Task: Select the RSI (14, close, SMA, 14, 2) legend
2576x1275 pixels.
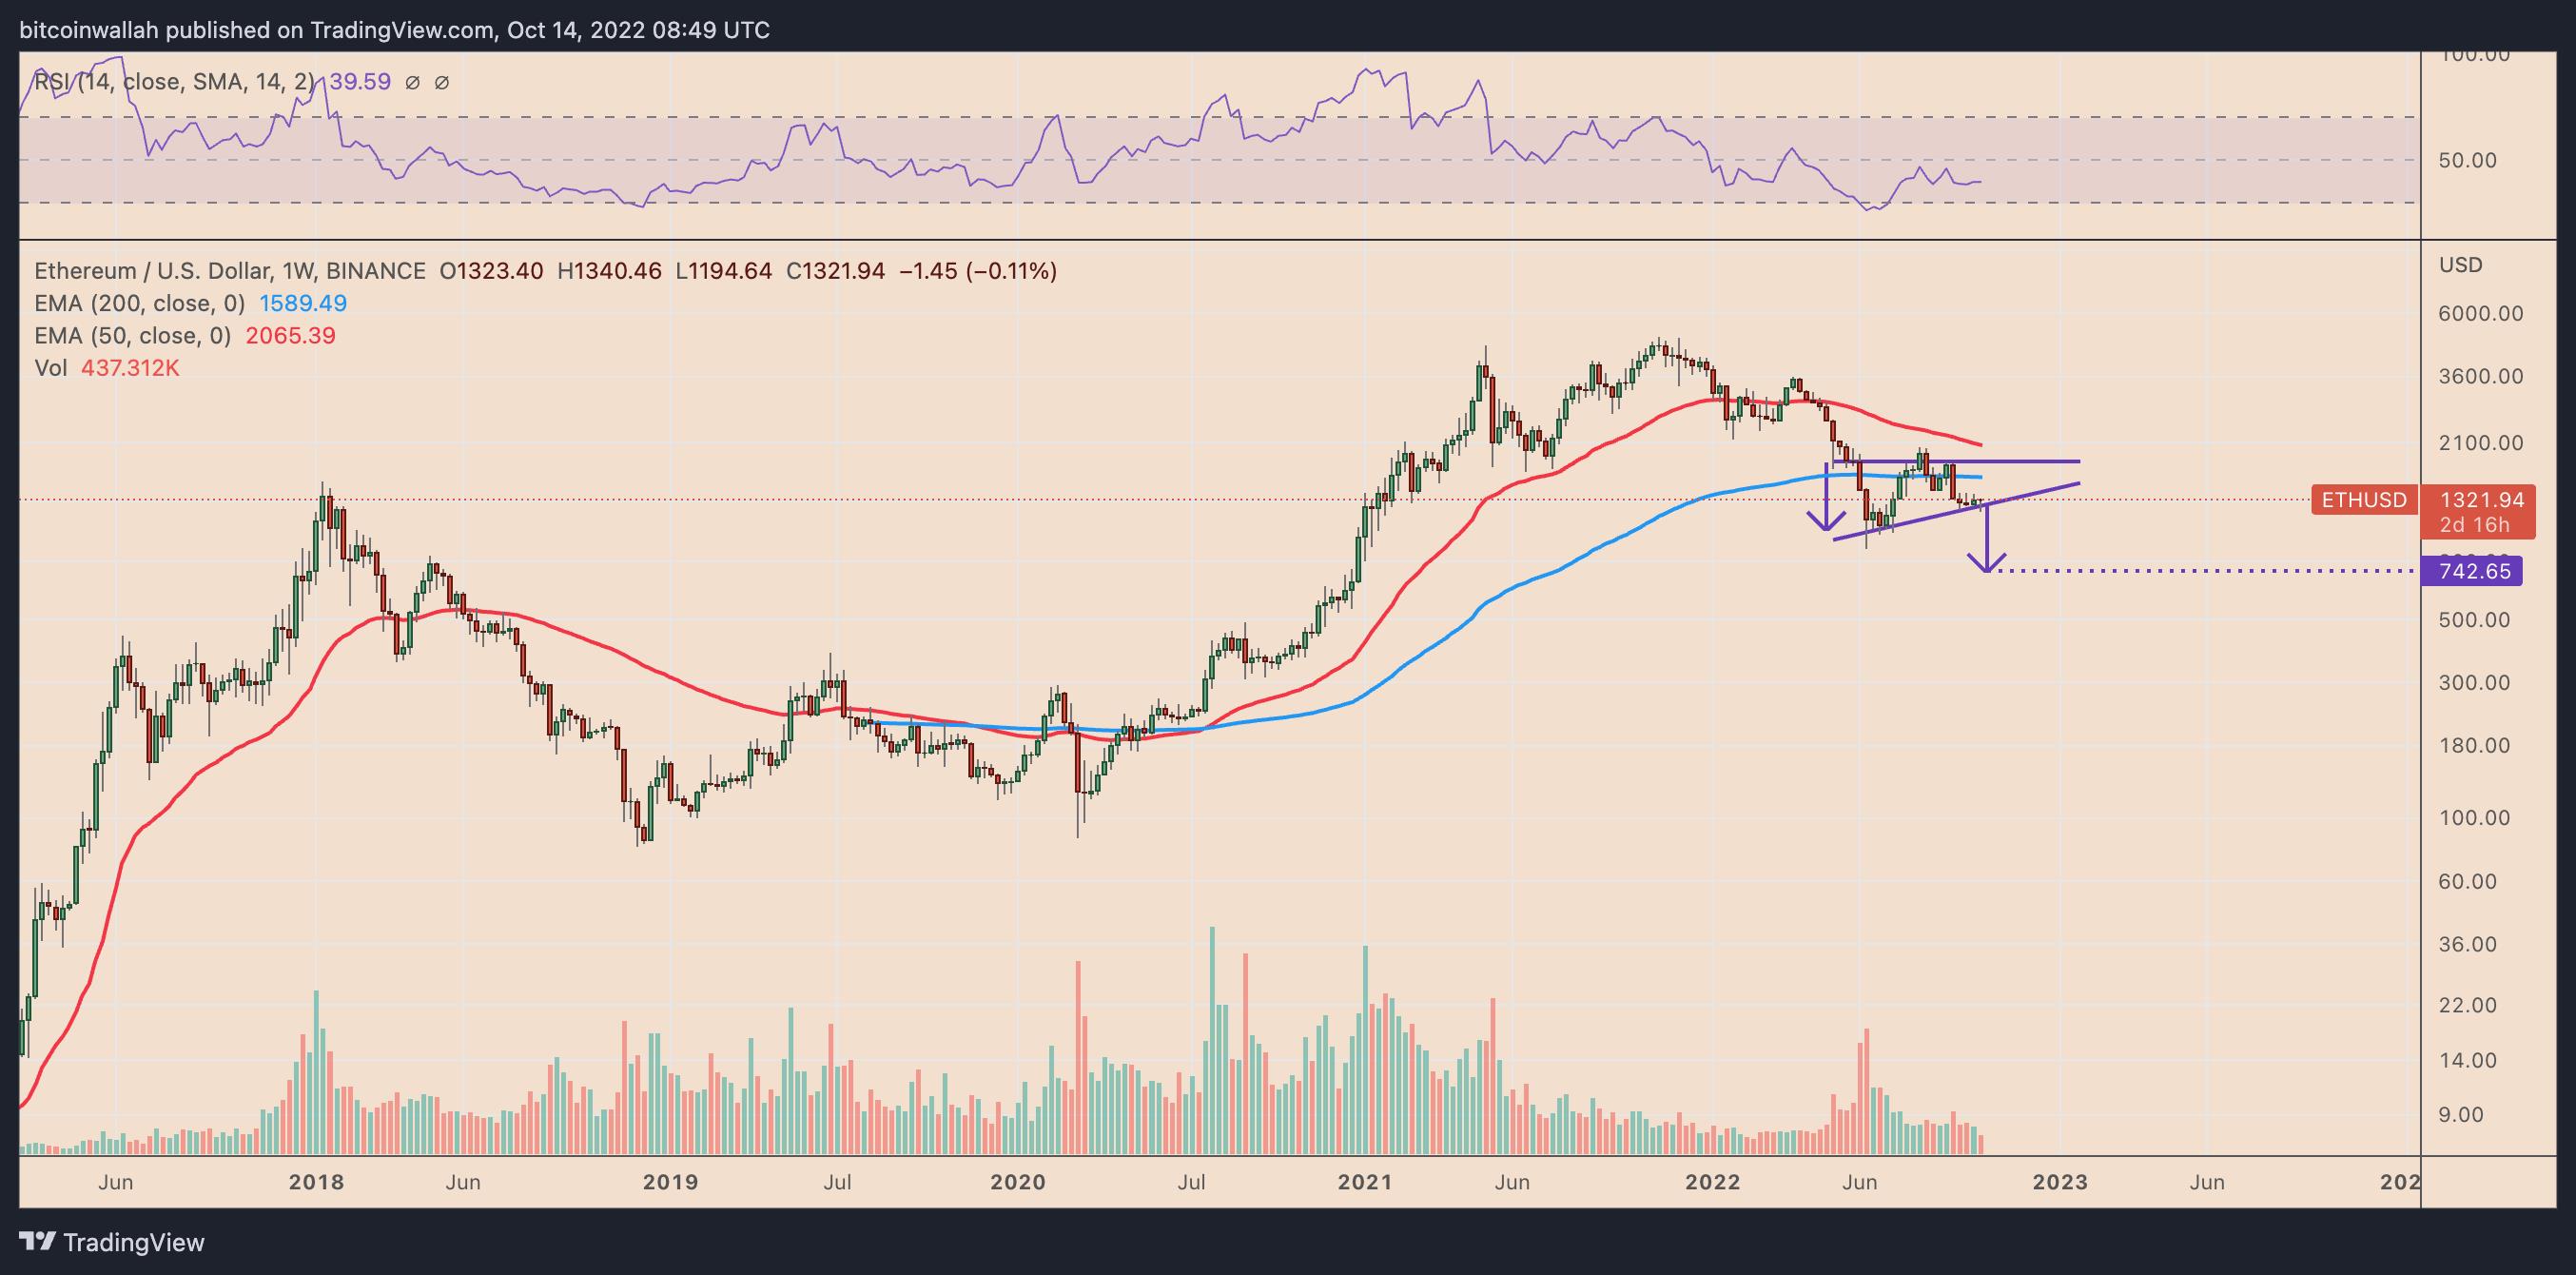Action: tap(172, 82)
